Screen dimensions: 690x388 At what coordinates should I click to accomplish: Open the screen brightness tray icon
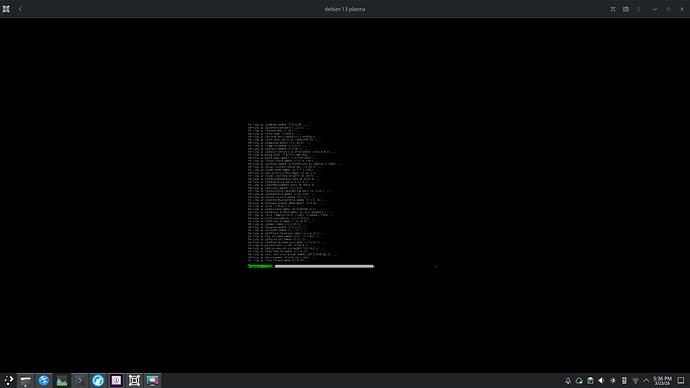[x=613, y=381]
